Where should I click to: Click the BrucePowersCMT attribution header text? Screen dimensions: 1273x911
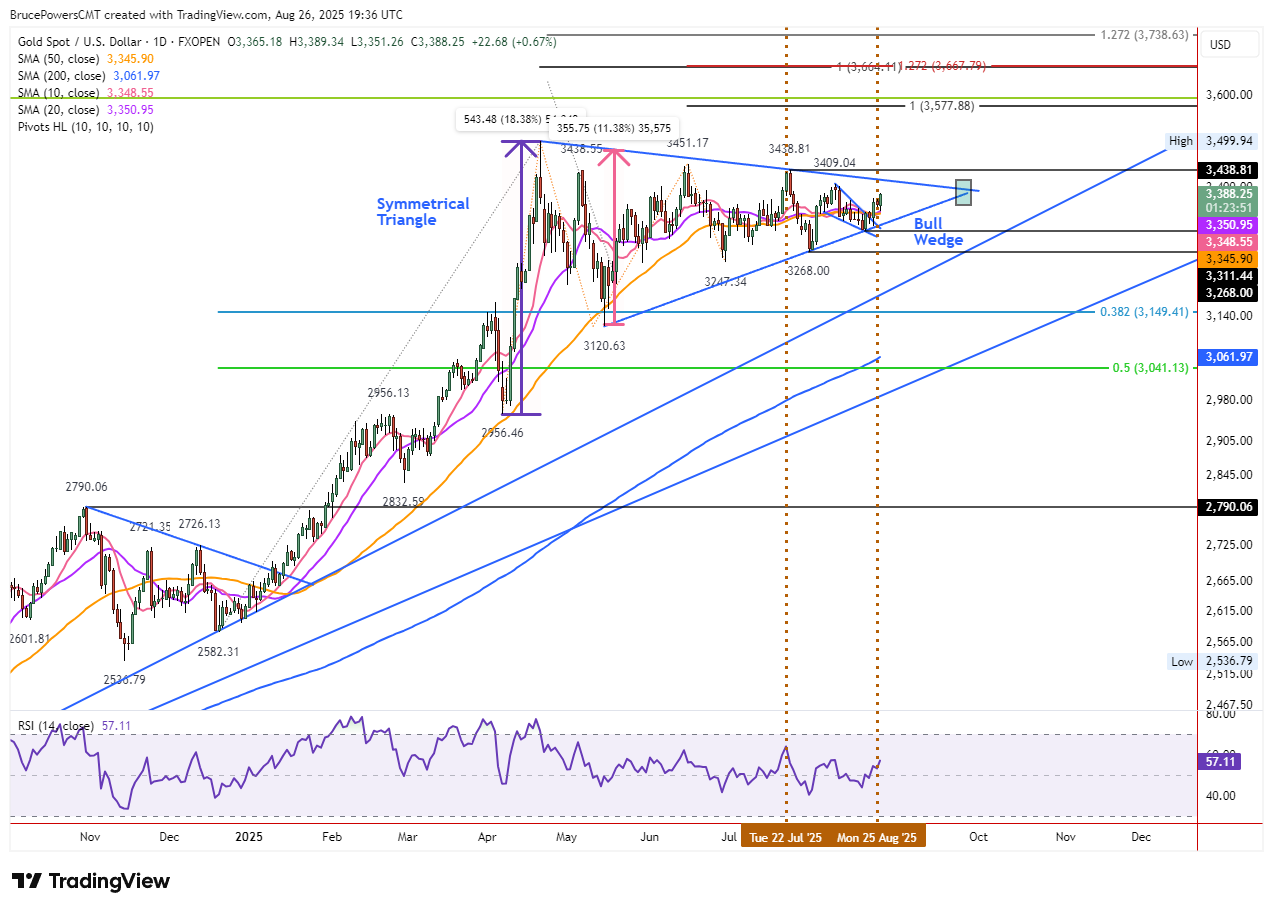207,15
